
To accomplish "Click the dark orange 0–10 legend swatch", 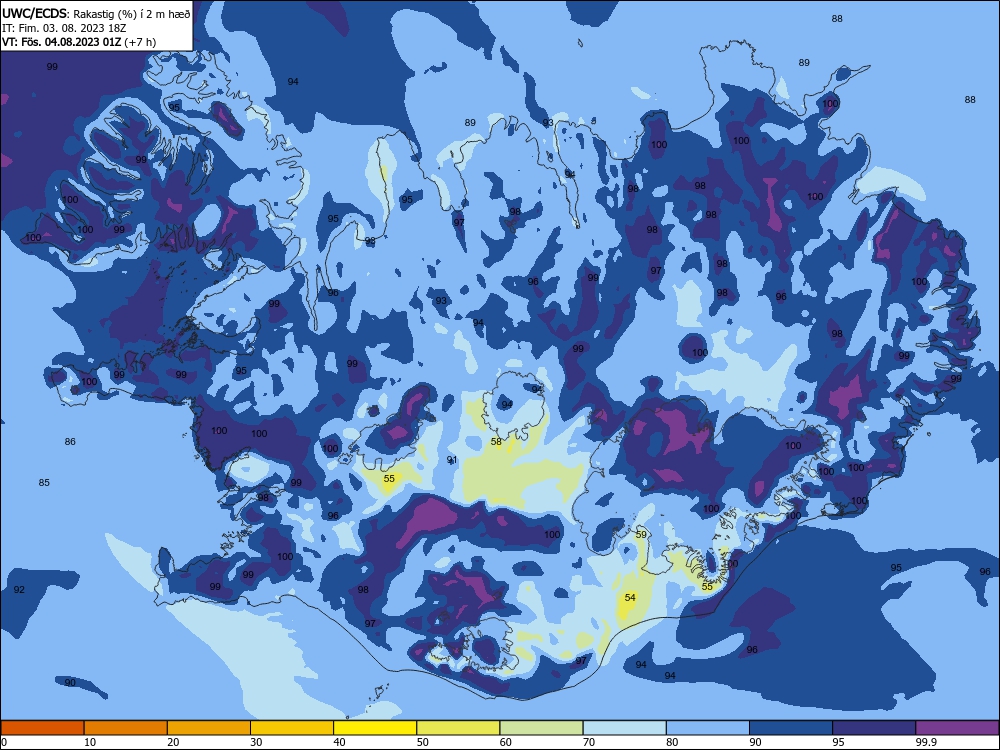I will click(x=42, y=728).
